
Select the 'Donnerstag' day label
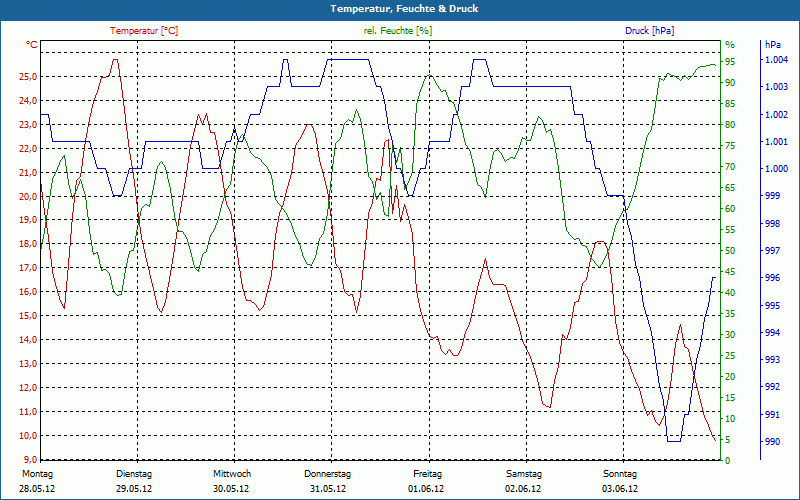click(x=328, y=474)
